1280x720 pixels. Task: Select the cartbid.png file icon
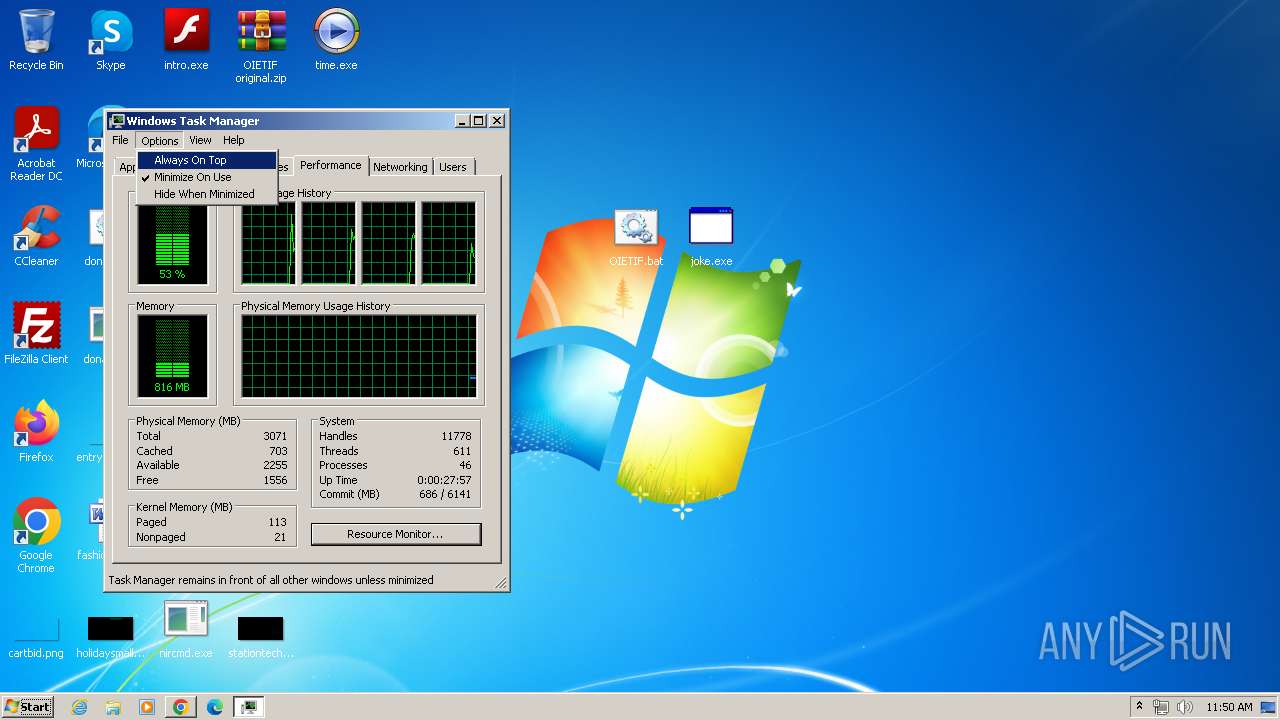point(36,638)
